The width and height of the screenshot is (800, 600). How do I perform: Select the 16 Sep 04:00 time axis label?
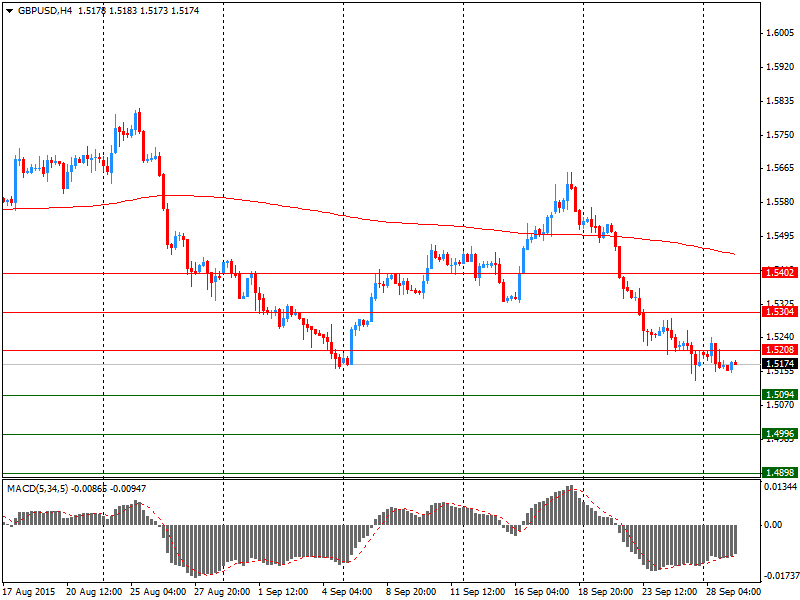coord(542,592)
